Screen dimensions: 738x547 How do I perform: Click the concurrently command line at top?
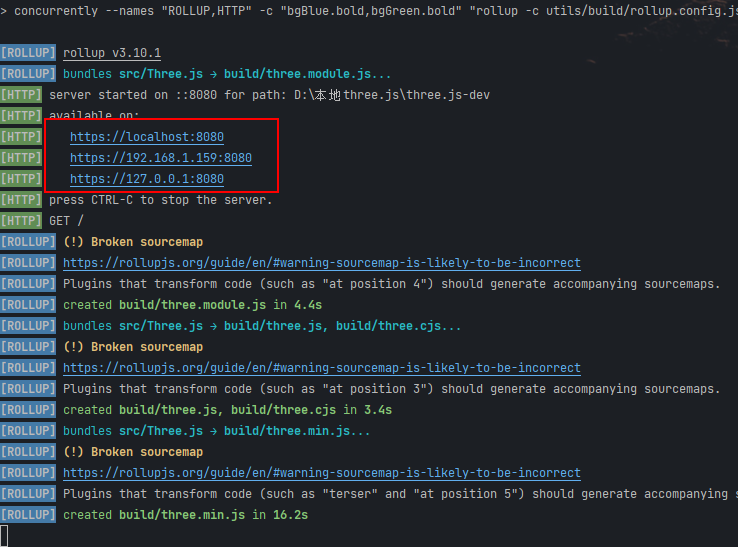coord(369,11)
